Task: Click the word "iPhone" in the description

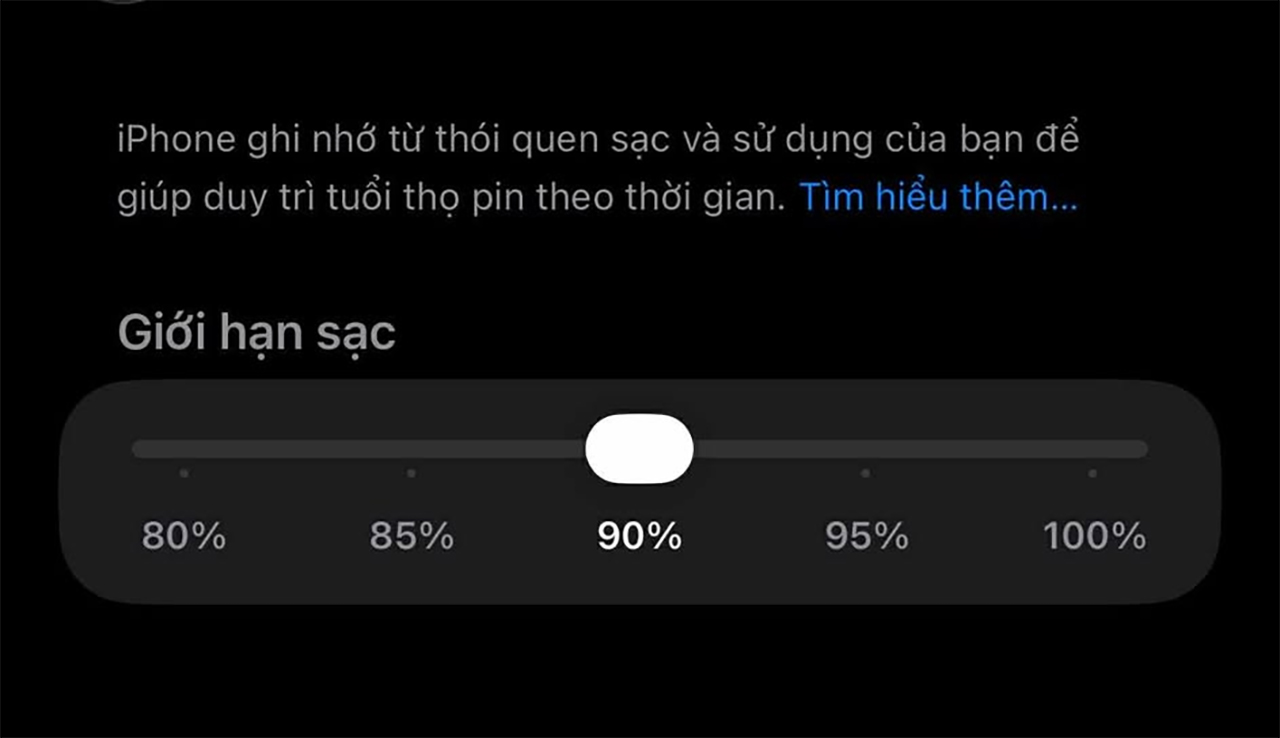Action: point(174,140)
